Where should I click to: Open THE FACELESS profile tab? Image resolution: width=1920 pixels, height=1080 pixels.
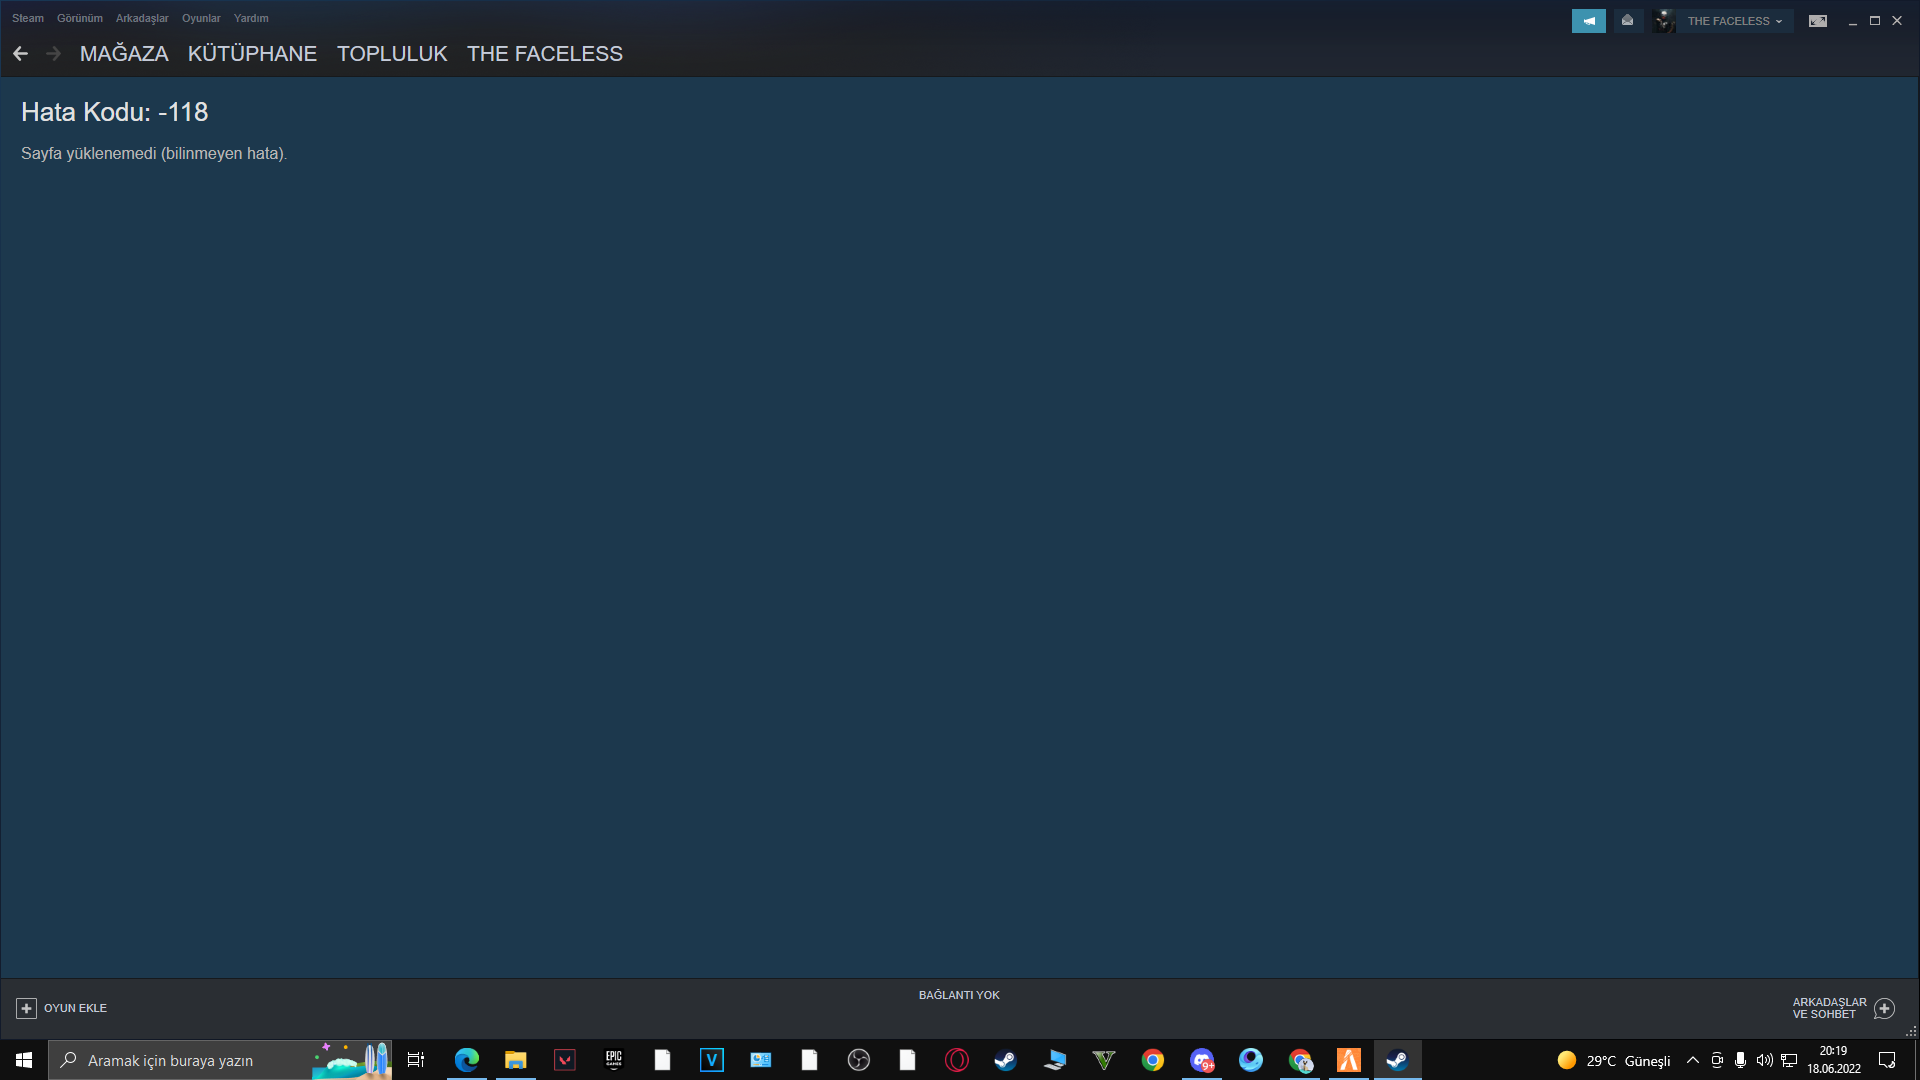[x=544, y=54]
